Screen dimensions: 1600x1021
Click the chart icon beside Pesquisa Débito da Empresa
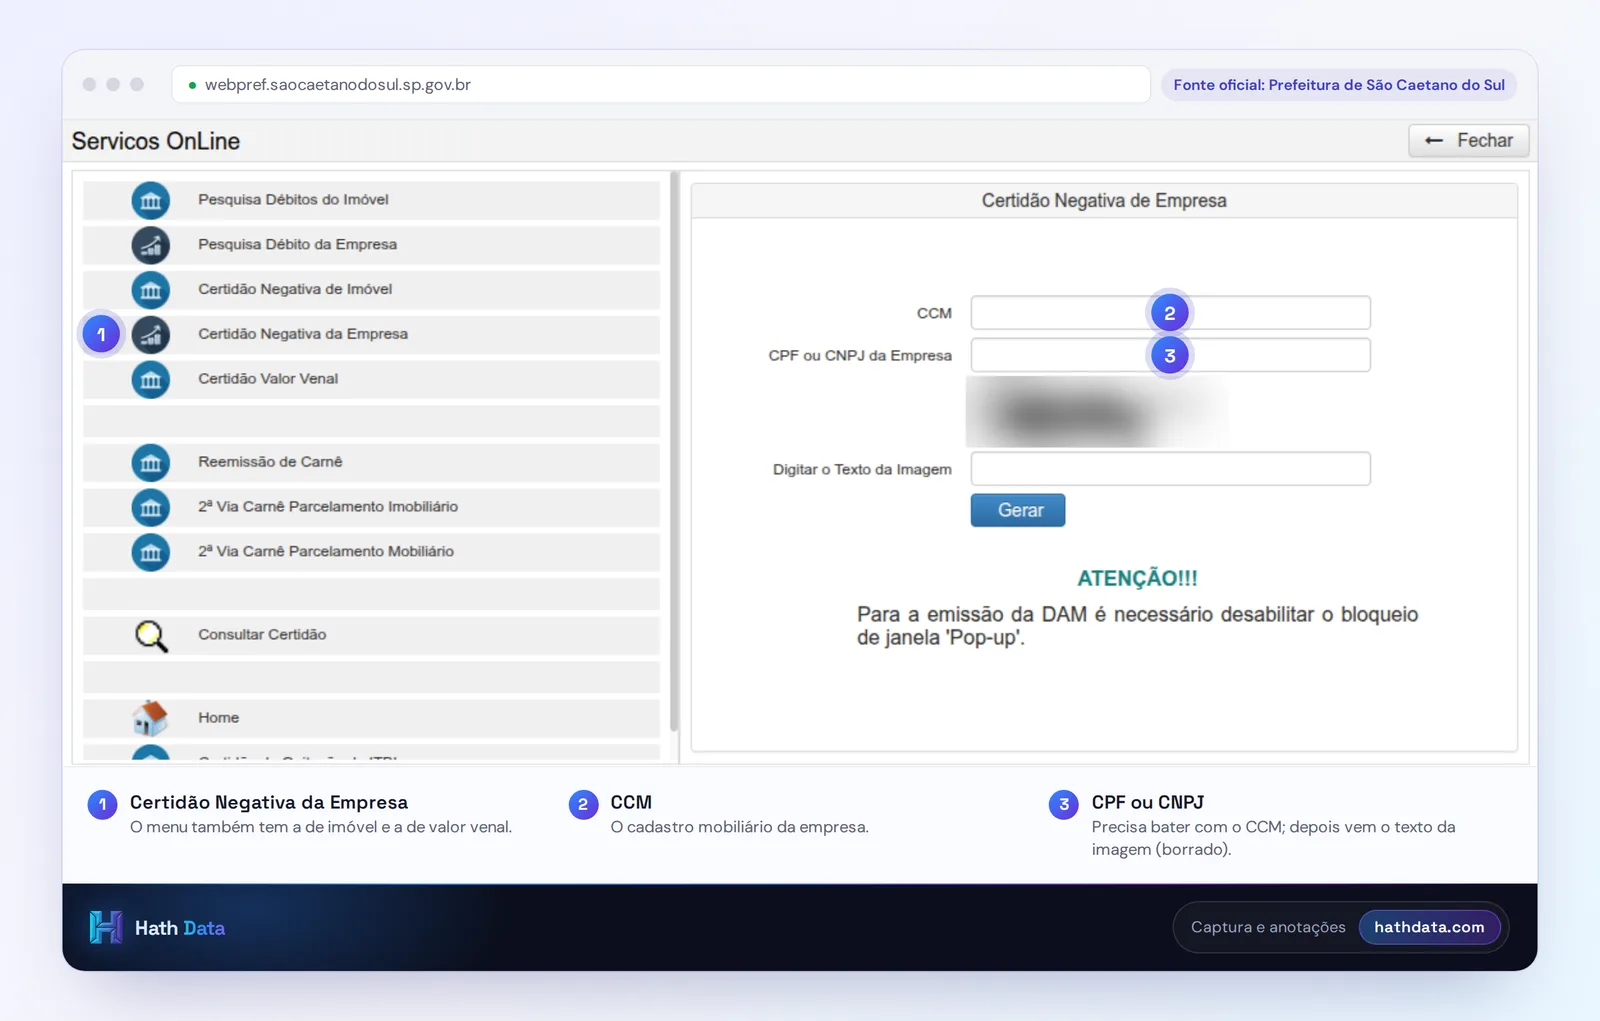click(151, 245)
